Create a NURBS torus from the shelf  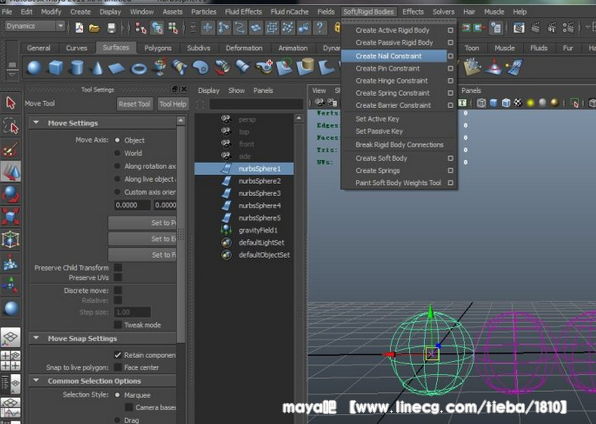[139, 69]
